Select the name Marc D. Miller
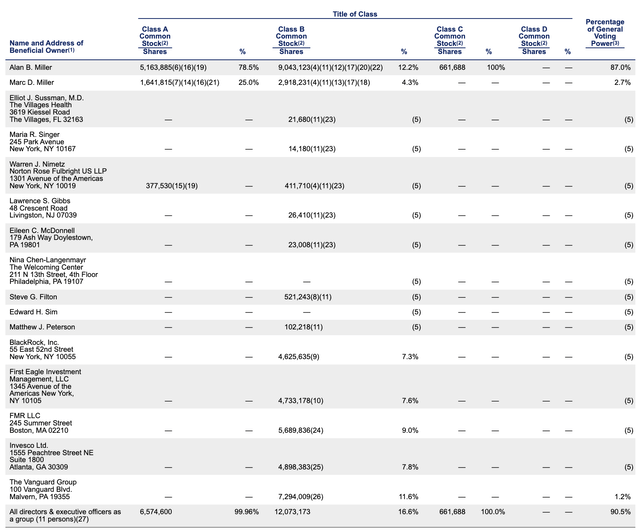The width and height of the screenshot is (640, 530). (x=31, y=82)
